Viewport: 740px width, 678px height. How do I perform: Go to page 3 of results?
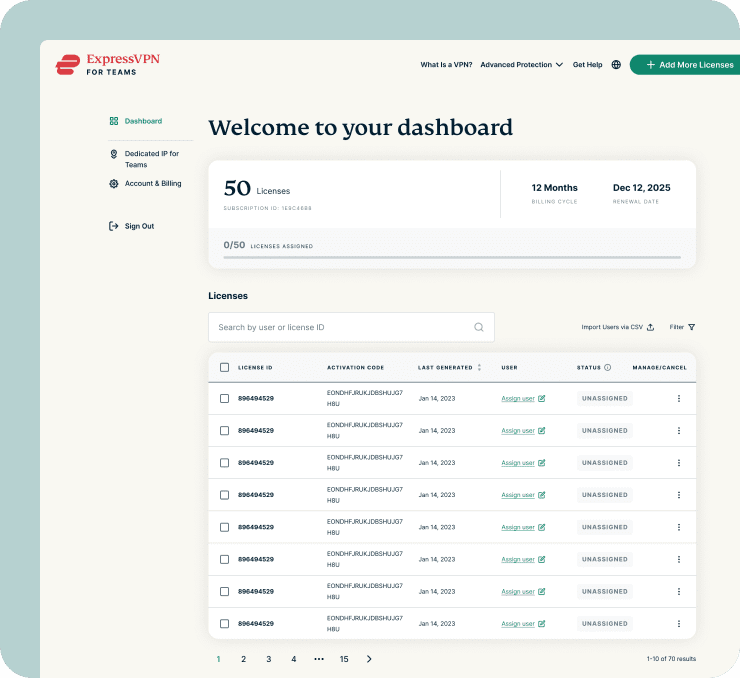coord(269,659)
